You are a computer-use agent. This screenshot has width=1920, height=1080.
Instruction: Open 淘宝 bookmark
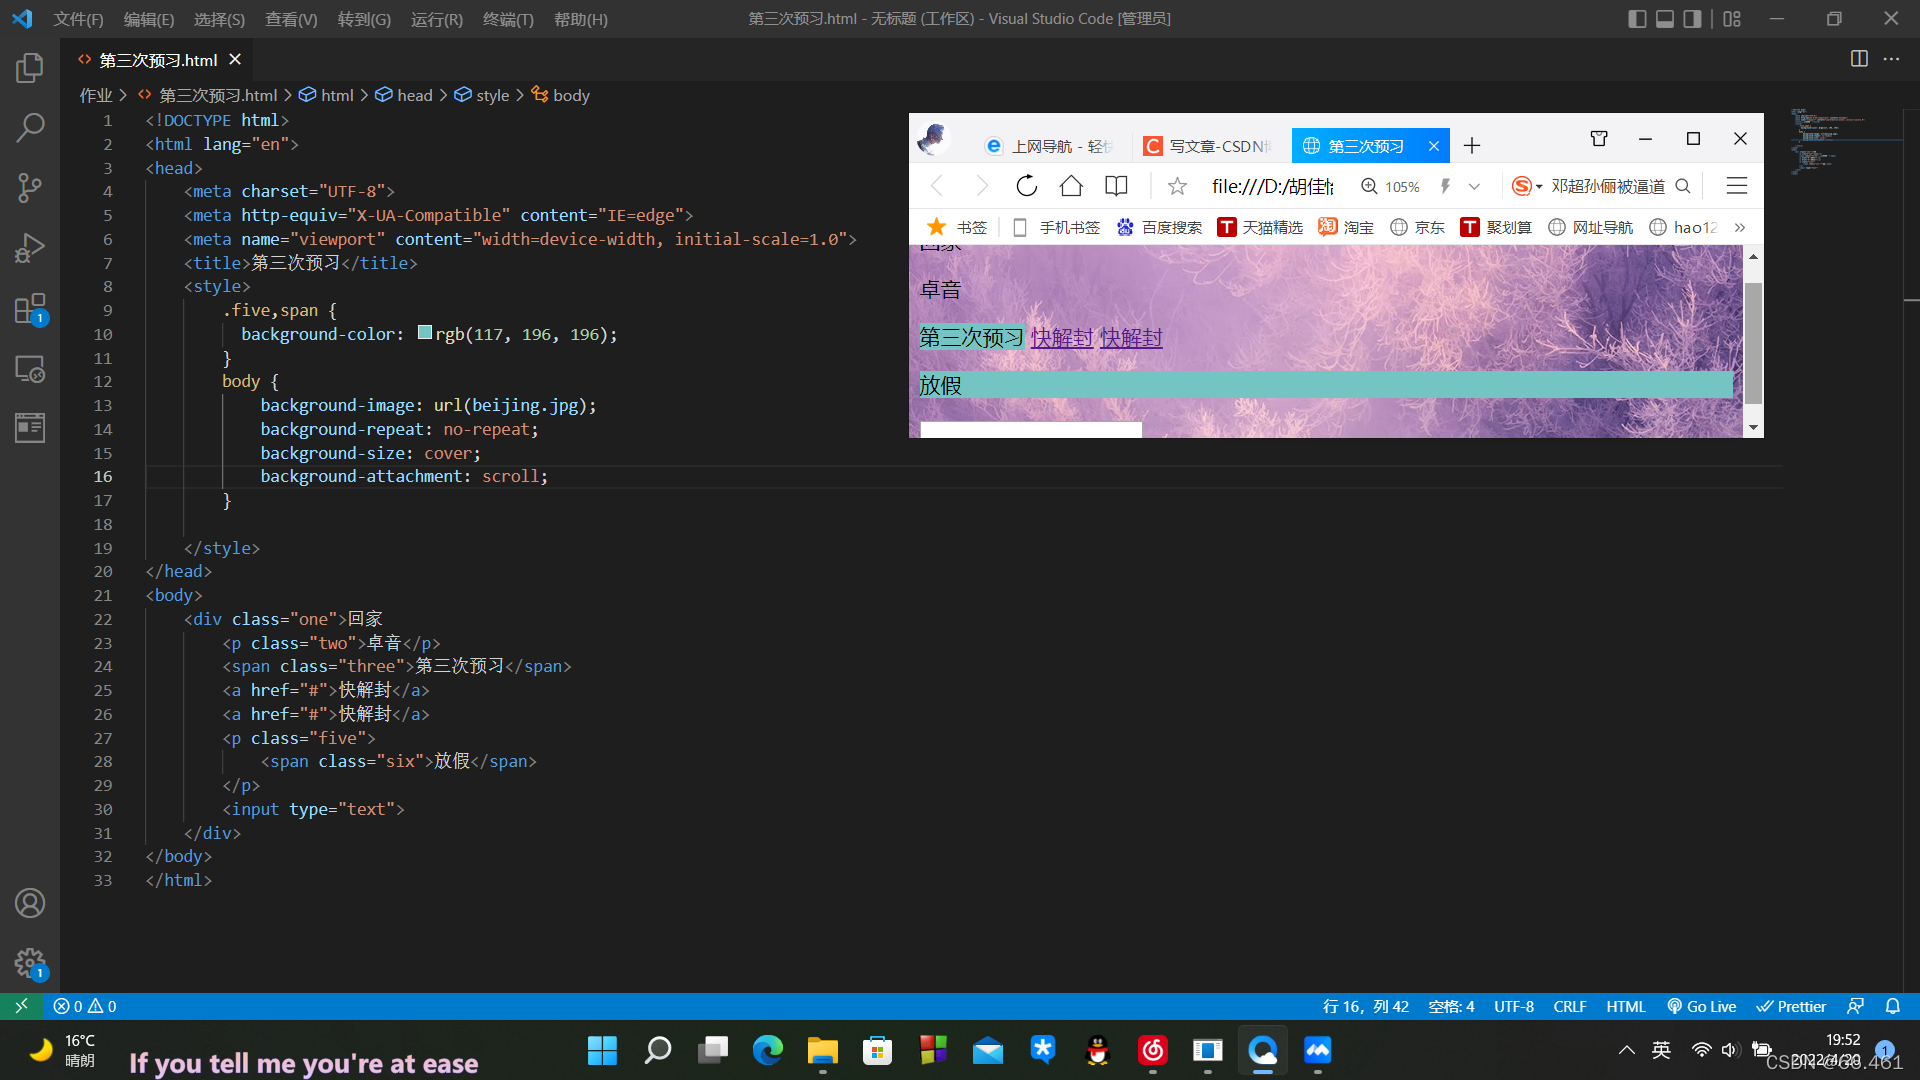[x=1345, y=228]
